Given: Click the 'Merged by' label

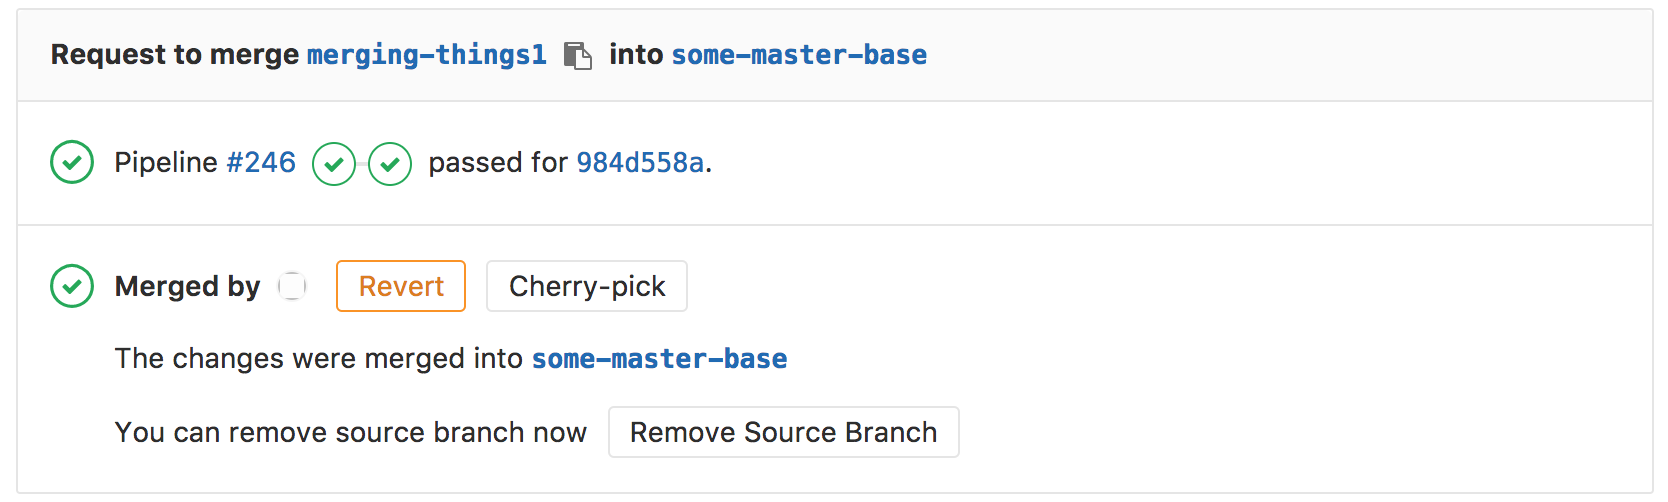Looking at the screenshot, I should (187, 287).
